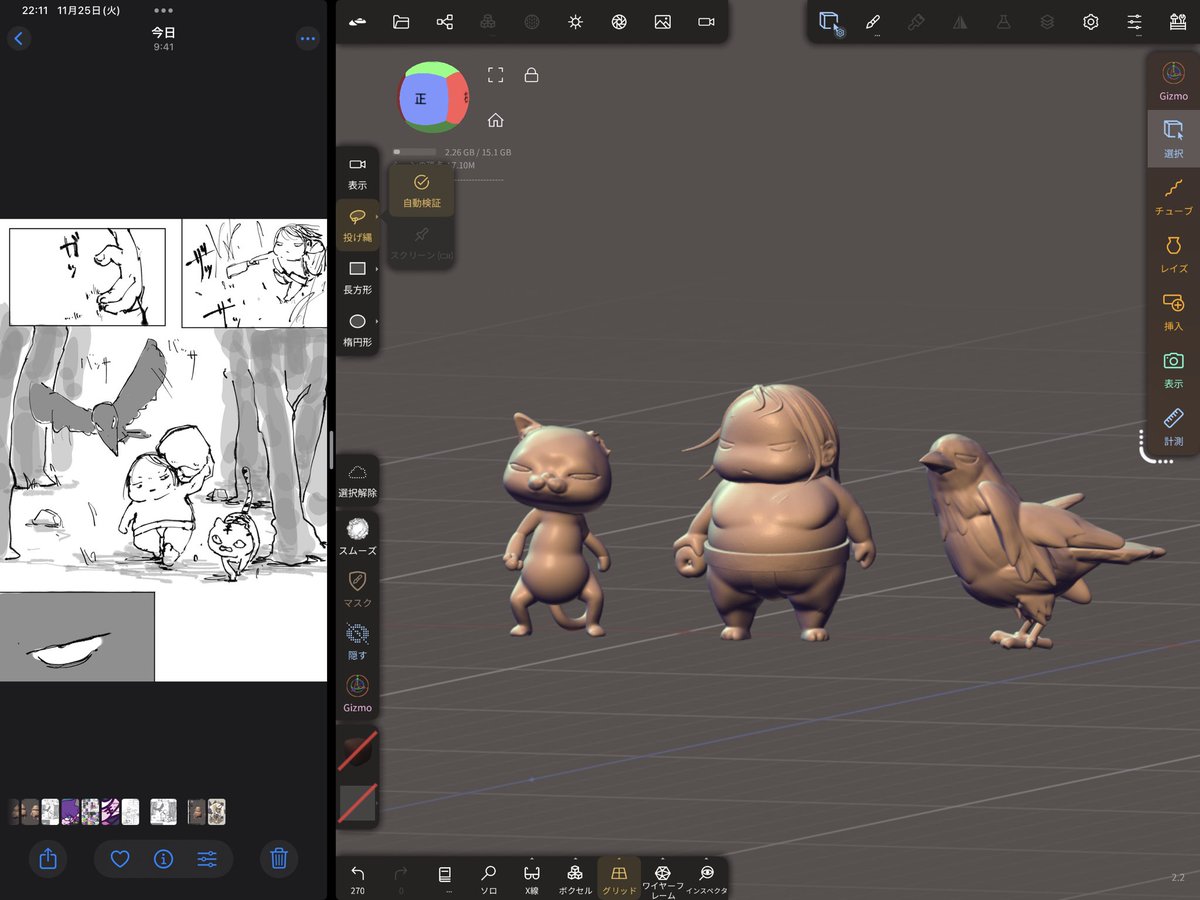The width and height of the screenshot is (1200, 900).
Task: Open the selection tool settings in top-right bar
Action: 831,22
